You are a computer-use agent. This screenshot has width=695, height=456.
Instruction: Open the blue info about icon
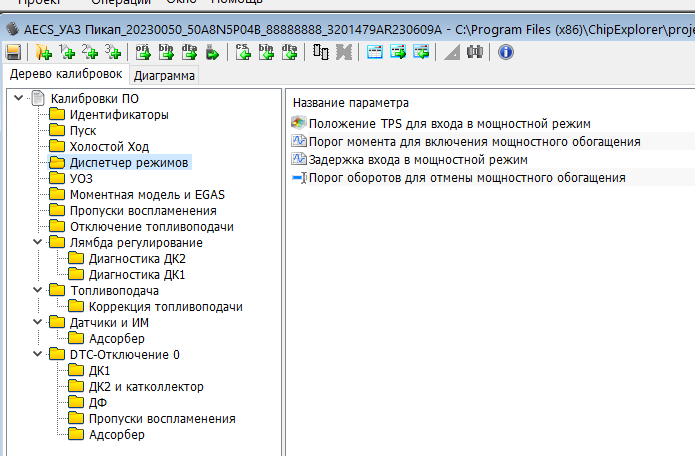(x=505, y=52)
